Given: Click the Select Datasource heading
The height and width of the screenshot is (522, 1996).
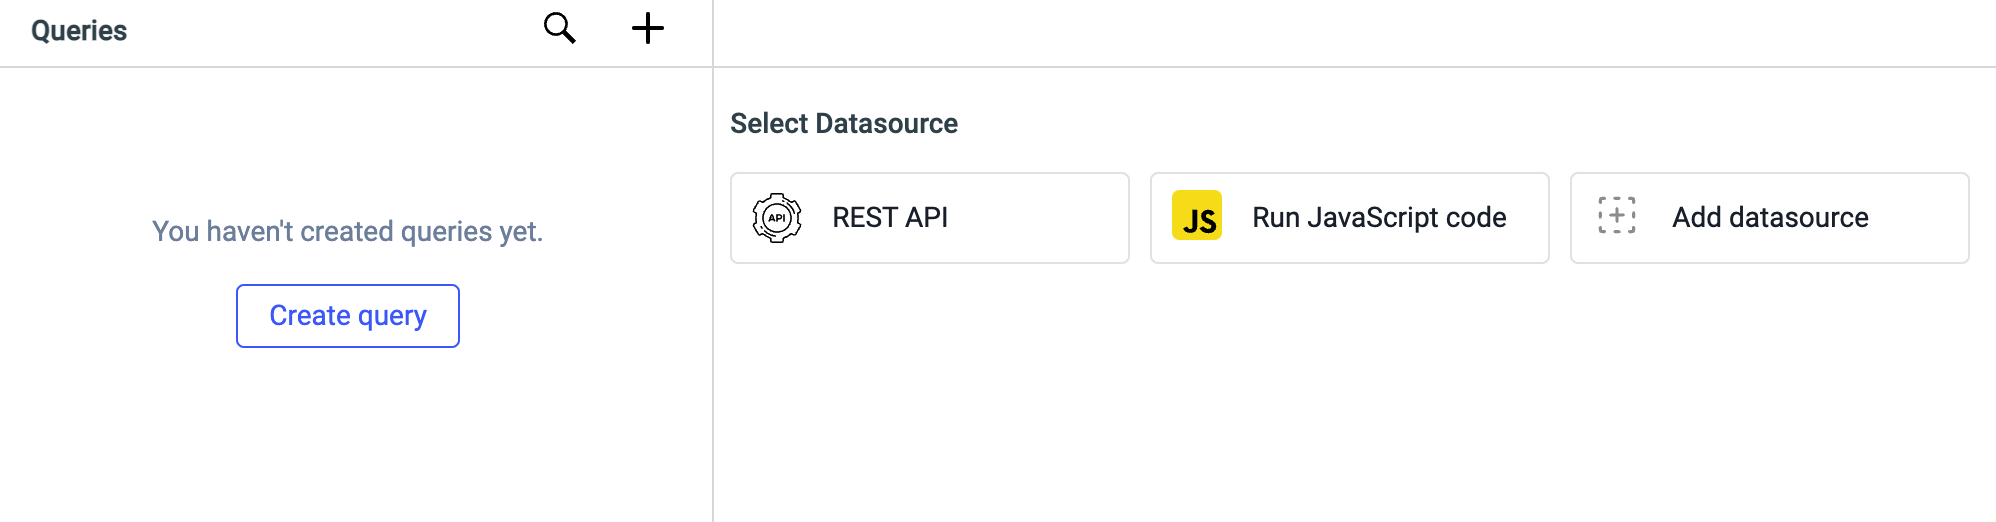Looking at the screenshot, I should tap(844, 124).
